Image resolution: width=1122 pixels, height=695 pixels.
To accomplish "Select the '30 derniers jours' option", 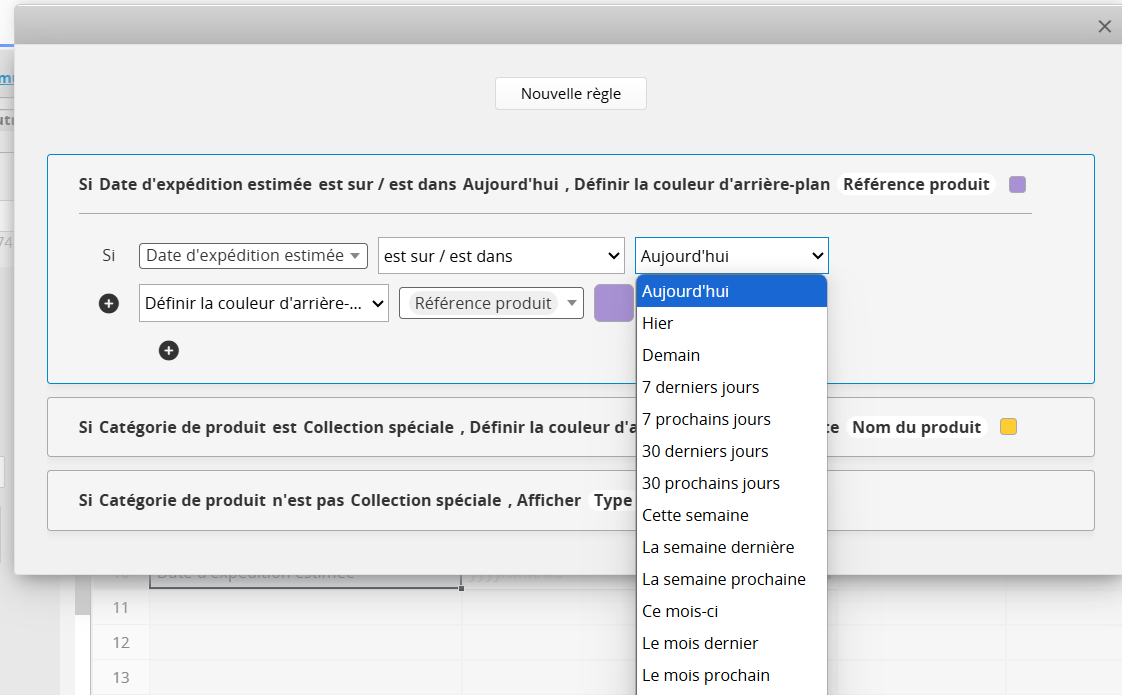I will pos(731,452).
